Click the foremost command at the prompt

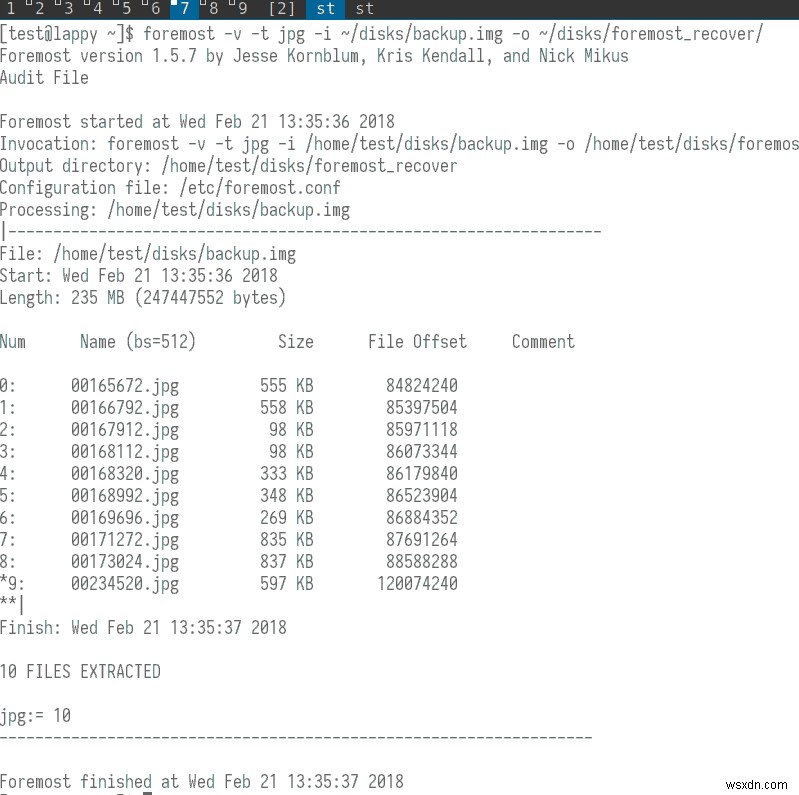[x=453, y=34]
